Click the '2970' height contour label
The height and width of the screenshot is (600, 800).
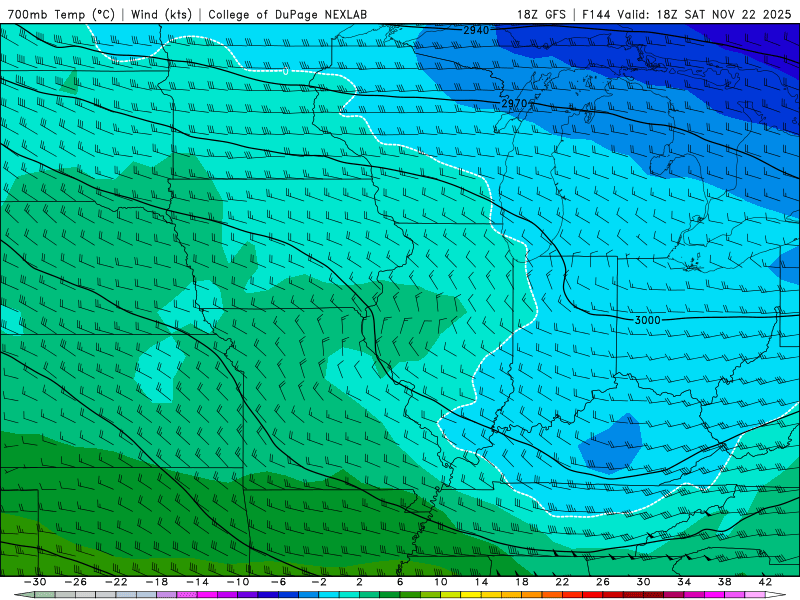tap(514, 104)
